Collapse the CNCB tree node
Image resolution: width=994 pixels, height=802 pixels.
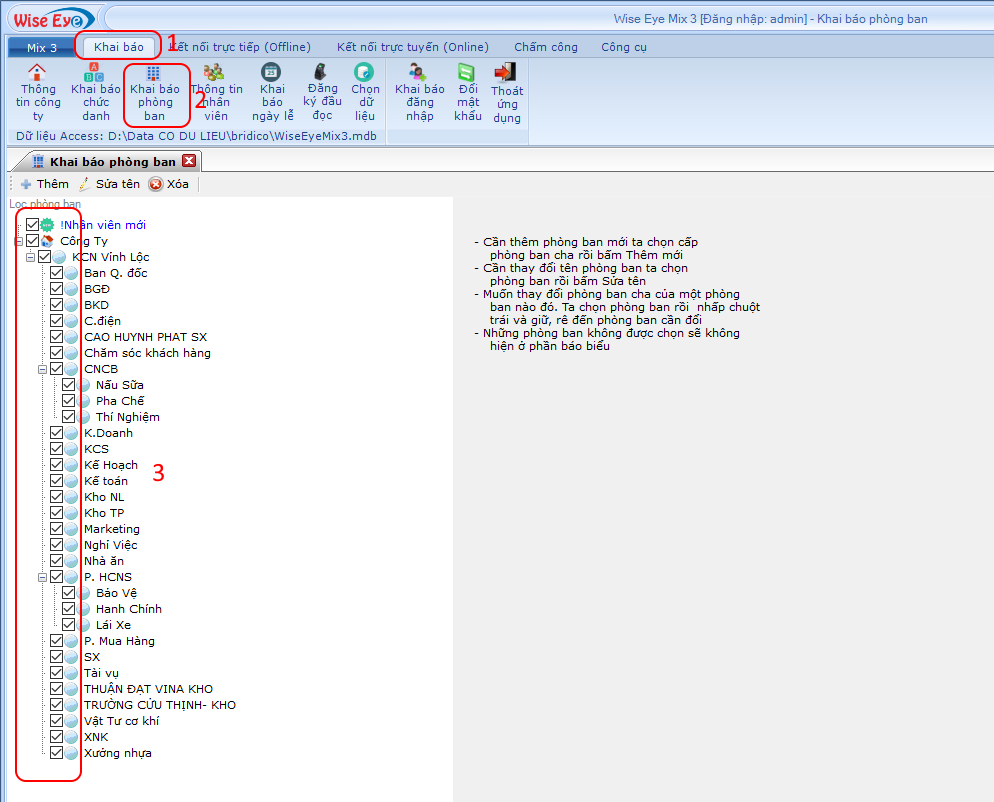(x=43, y=369)
